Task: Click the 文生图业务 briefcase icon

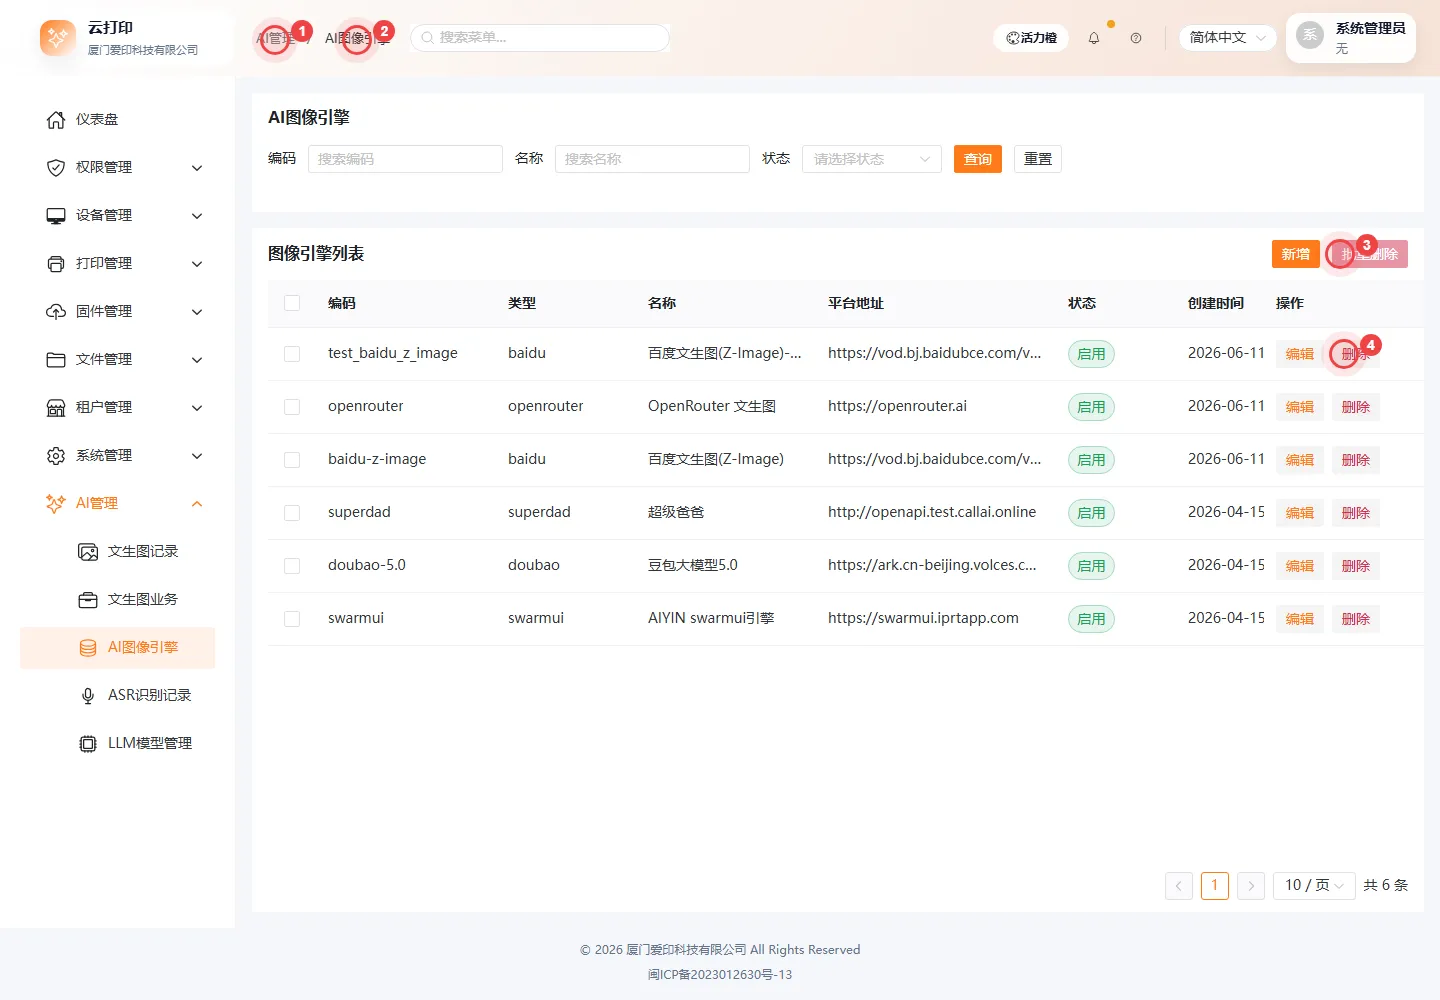Action: [x=88, y=600]
